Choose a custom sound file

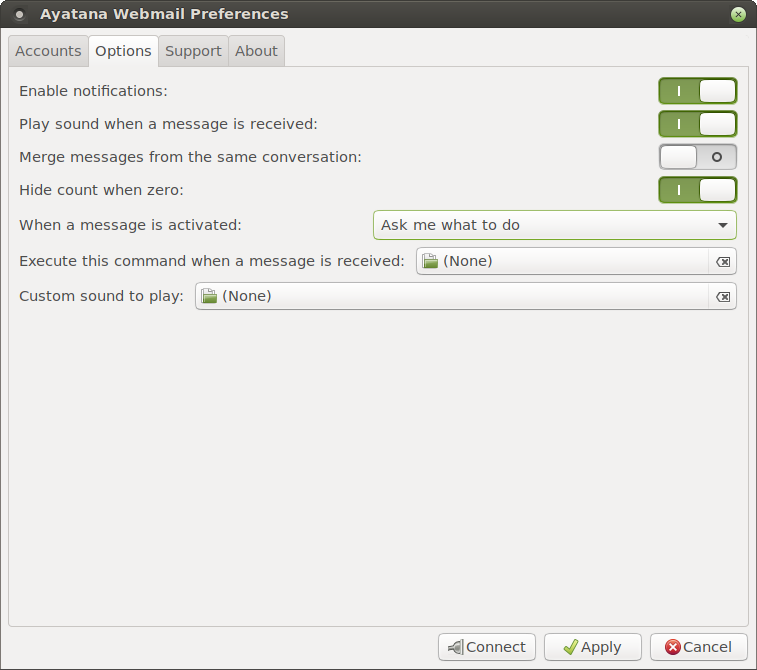click(x=452, y=296)
